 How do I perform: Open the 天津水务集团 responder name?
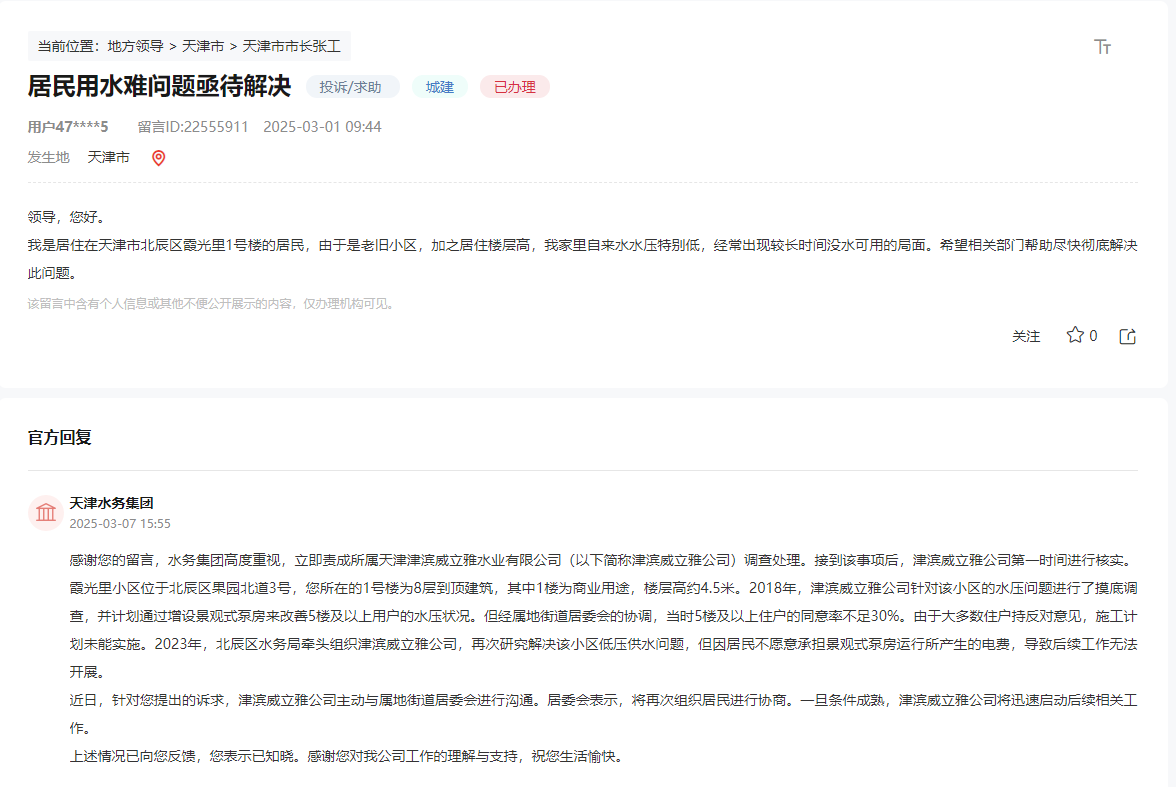(x=111, y=503)
